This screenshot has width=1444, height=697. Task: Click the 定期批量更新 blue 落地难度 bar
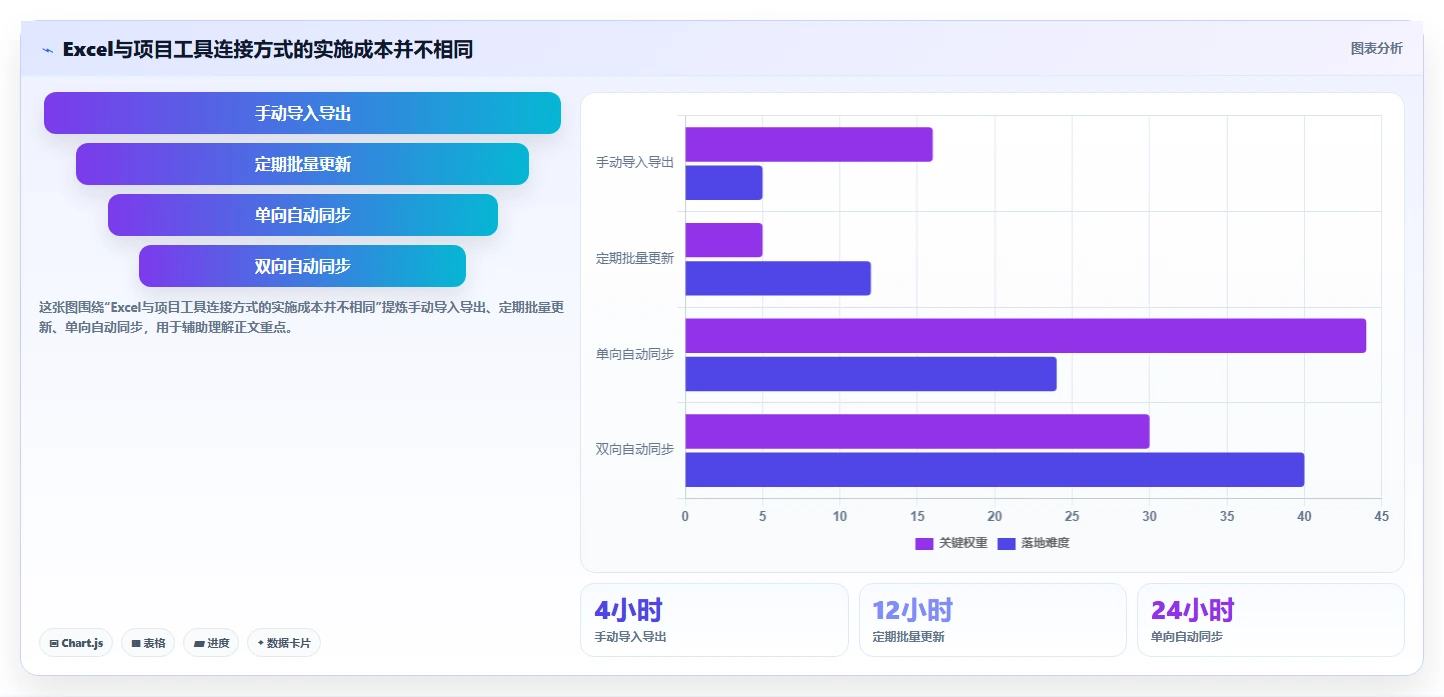[x=777, y=278]
